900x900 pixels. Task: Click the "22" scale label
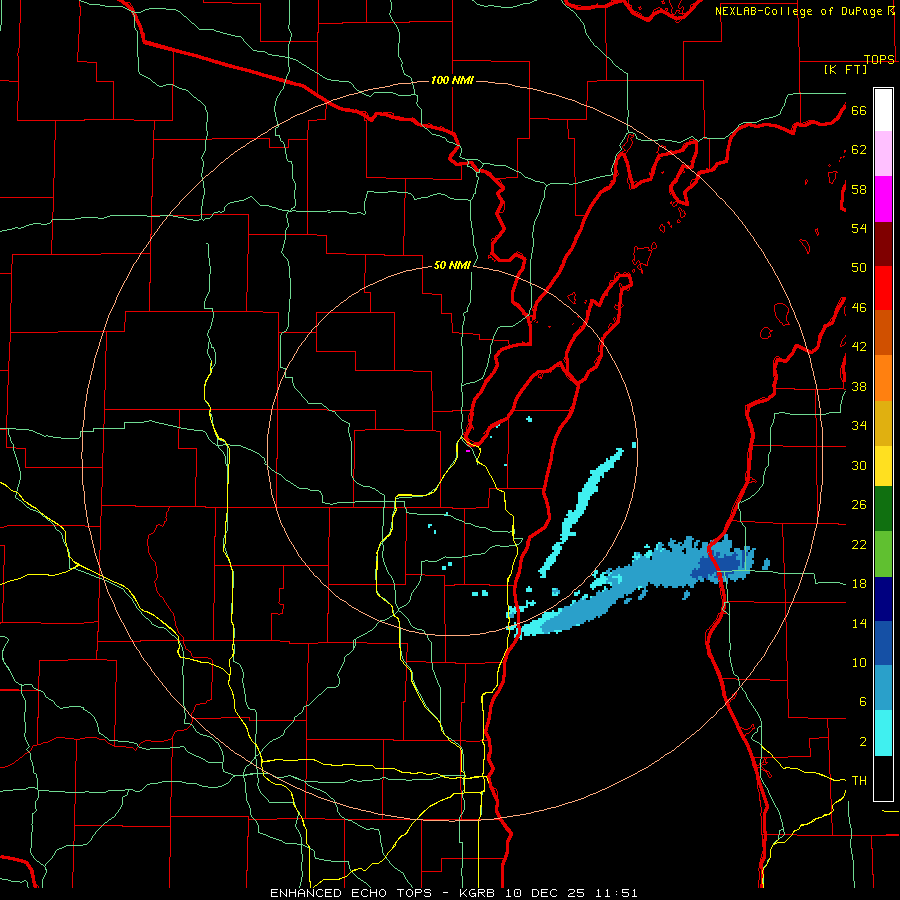[859, 544]
